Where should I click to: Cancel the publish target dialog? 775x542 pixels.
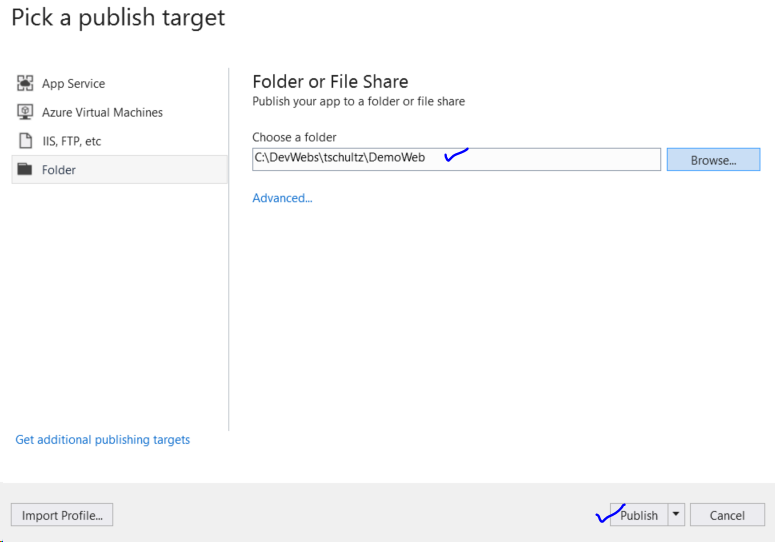[x=727, y=515]
